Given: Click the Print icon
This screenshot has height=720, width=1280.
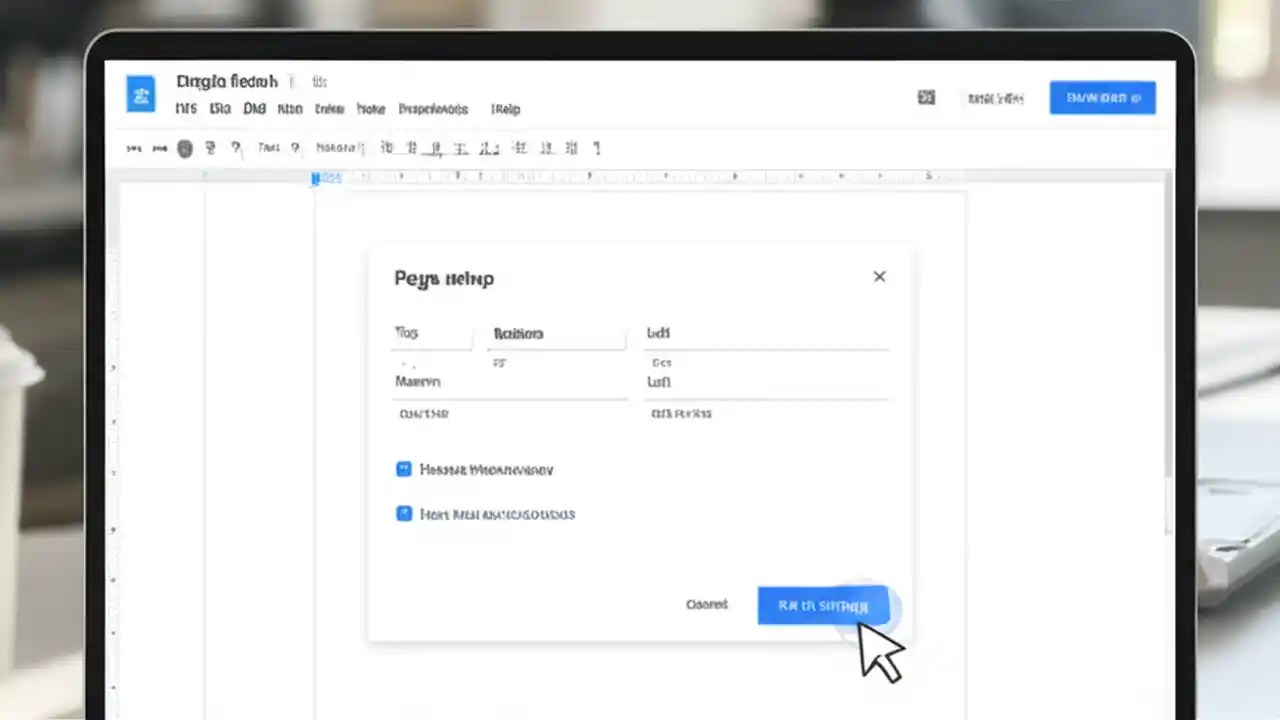Looking at the screenshot, I should [185, 148].
